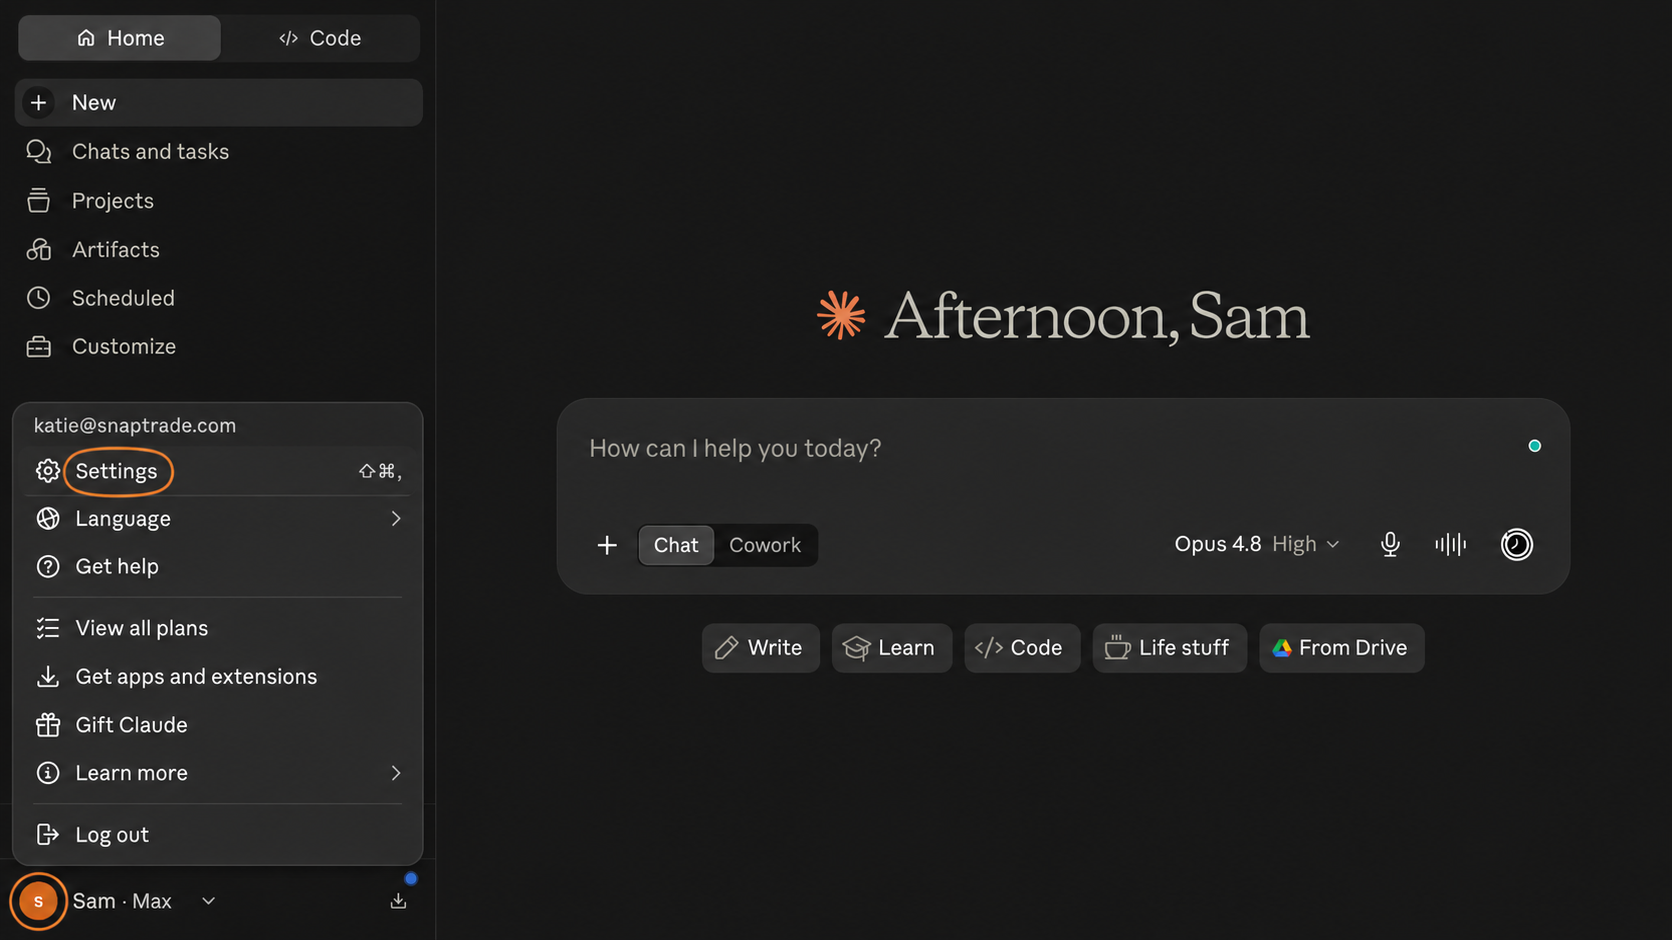The height and width of the screenshot is (940, 1672).
Task: Click the From Drive suggestion chip
Action: (1341, 648)
